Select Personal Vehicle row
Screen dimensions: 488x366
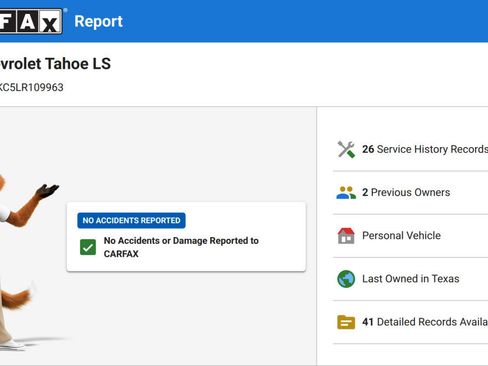click(411, 236)
